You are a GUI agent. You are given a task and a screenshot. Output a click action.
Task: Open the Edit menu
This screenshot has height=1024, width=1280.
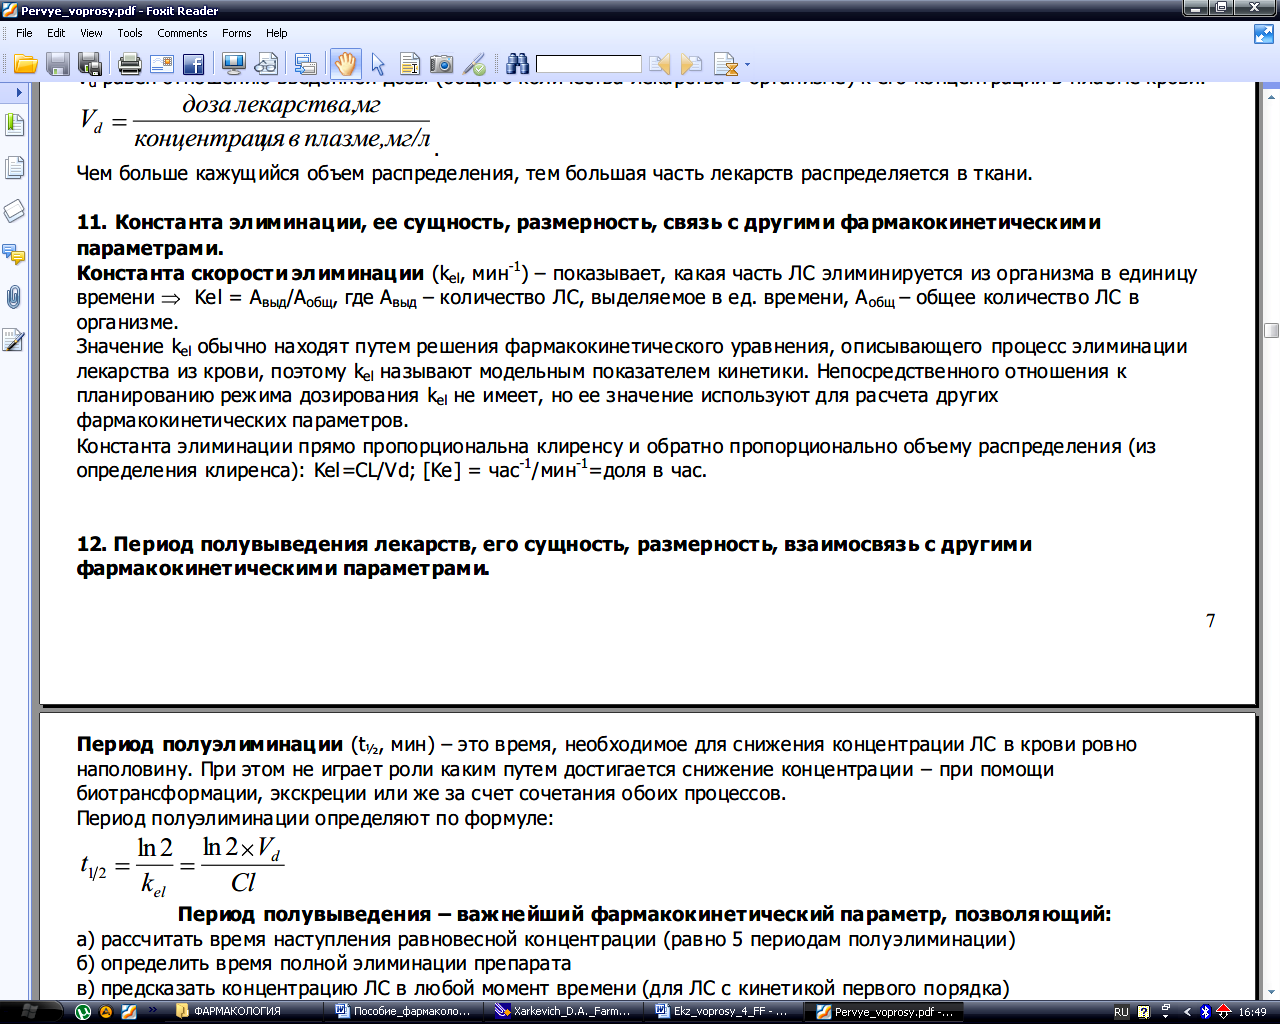tap(56, 33)
